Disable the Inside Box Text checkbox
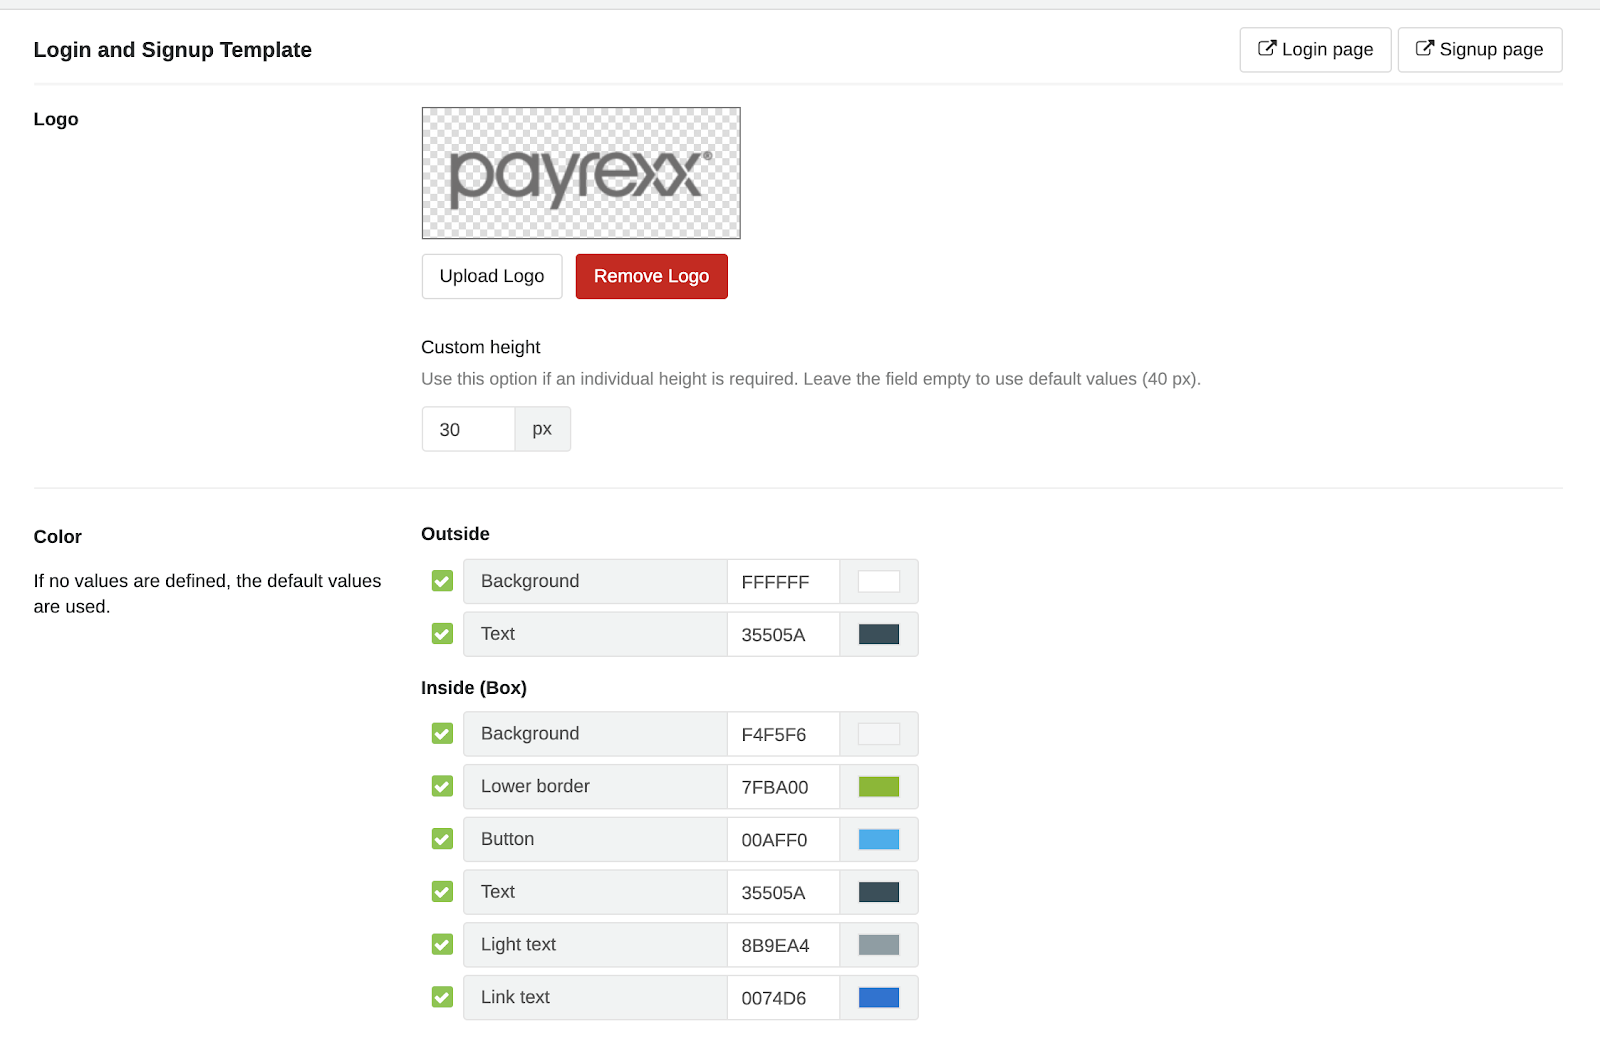Viewport: 1600px width, 1056px height. pos(442,892)
